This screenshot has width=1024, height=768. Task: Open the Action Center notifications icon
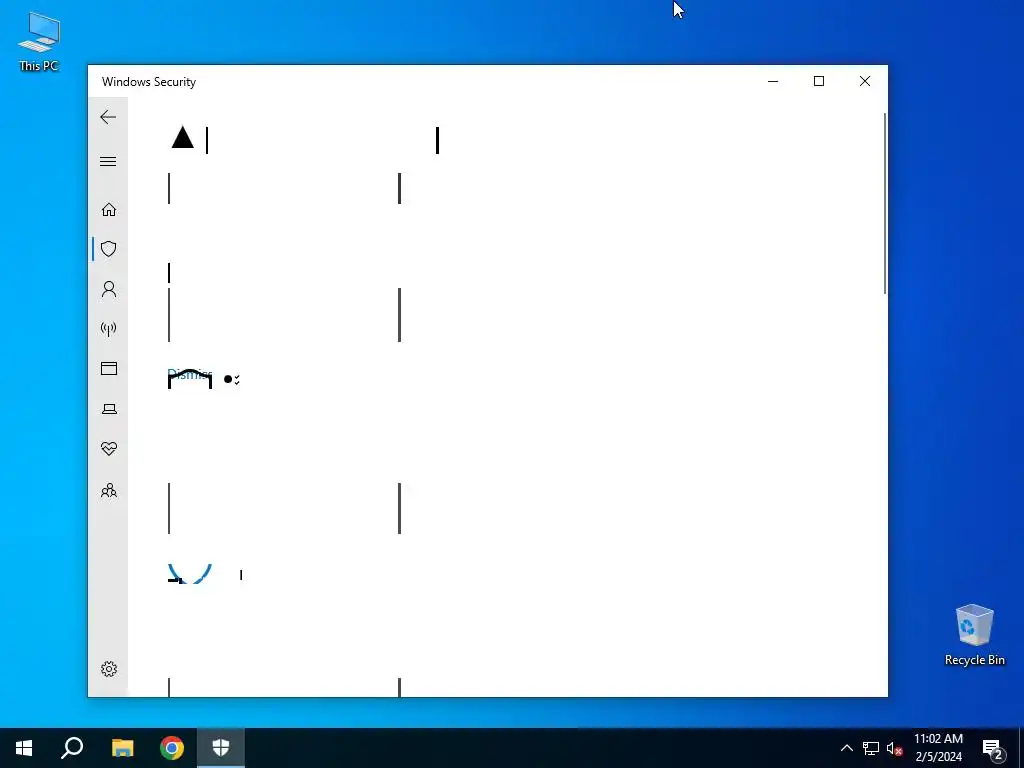tap(993, 748)
